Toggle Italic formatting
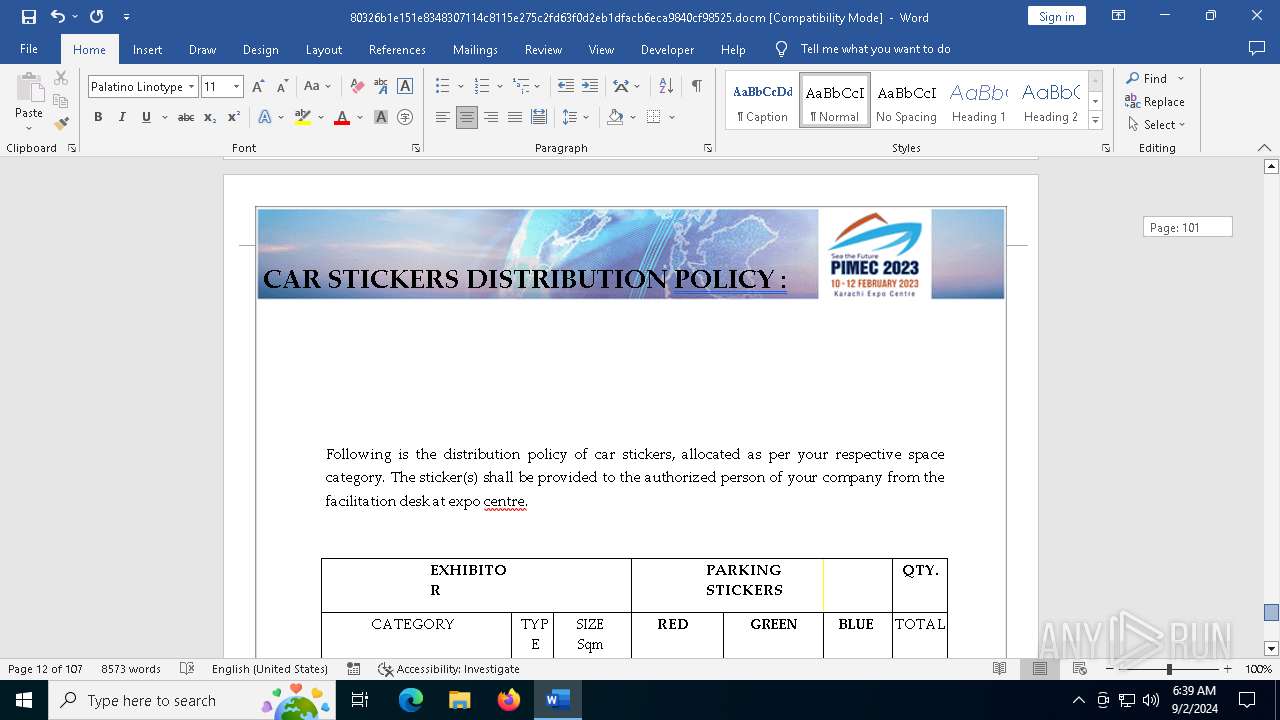Screen dimensions: 1280x720 click(122, 117)
